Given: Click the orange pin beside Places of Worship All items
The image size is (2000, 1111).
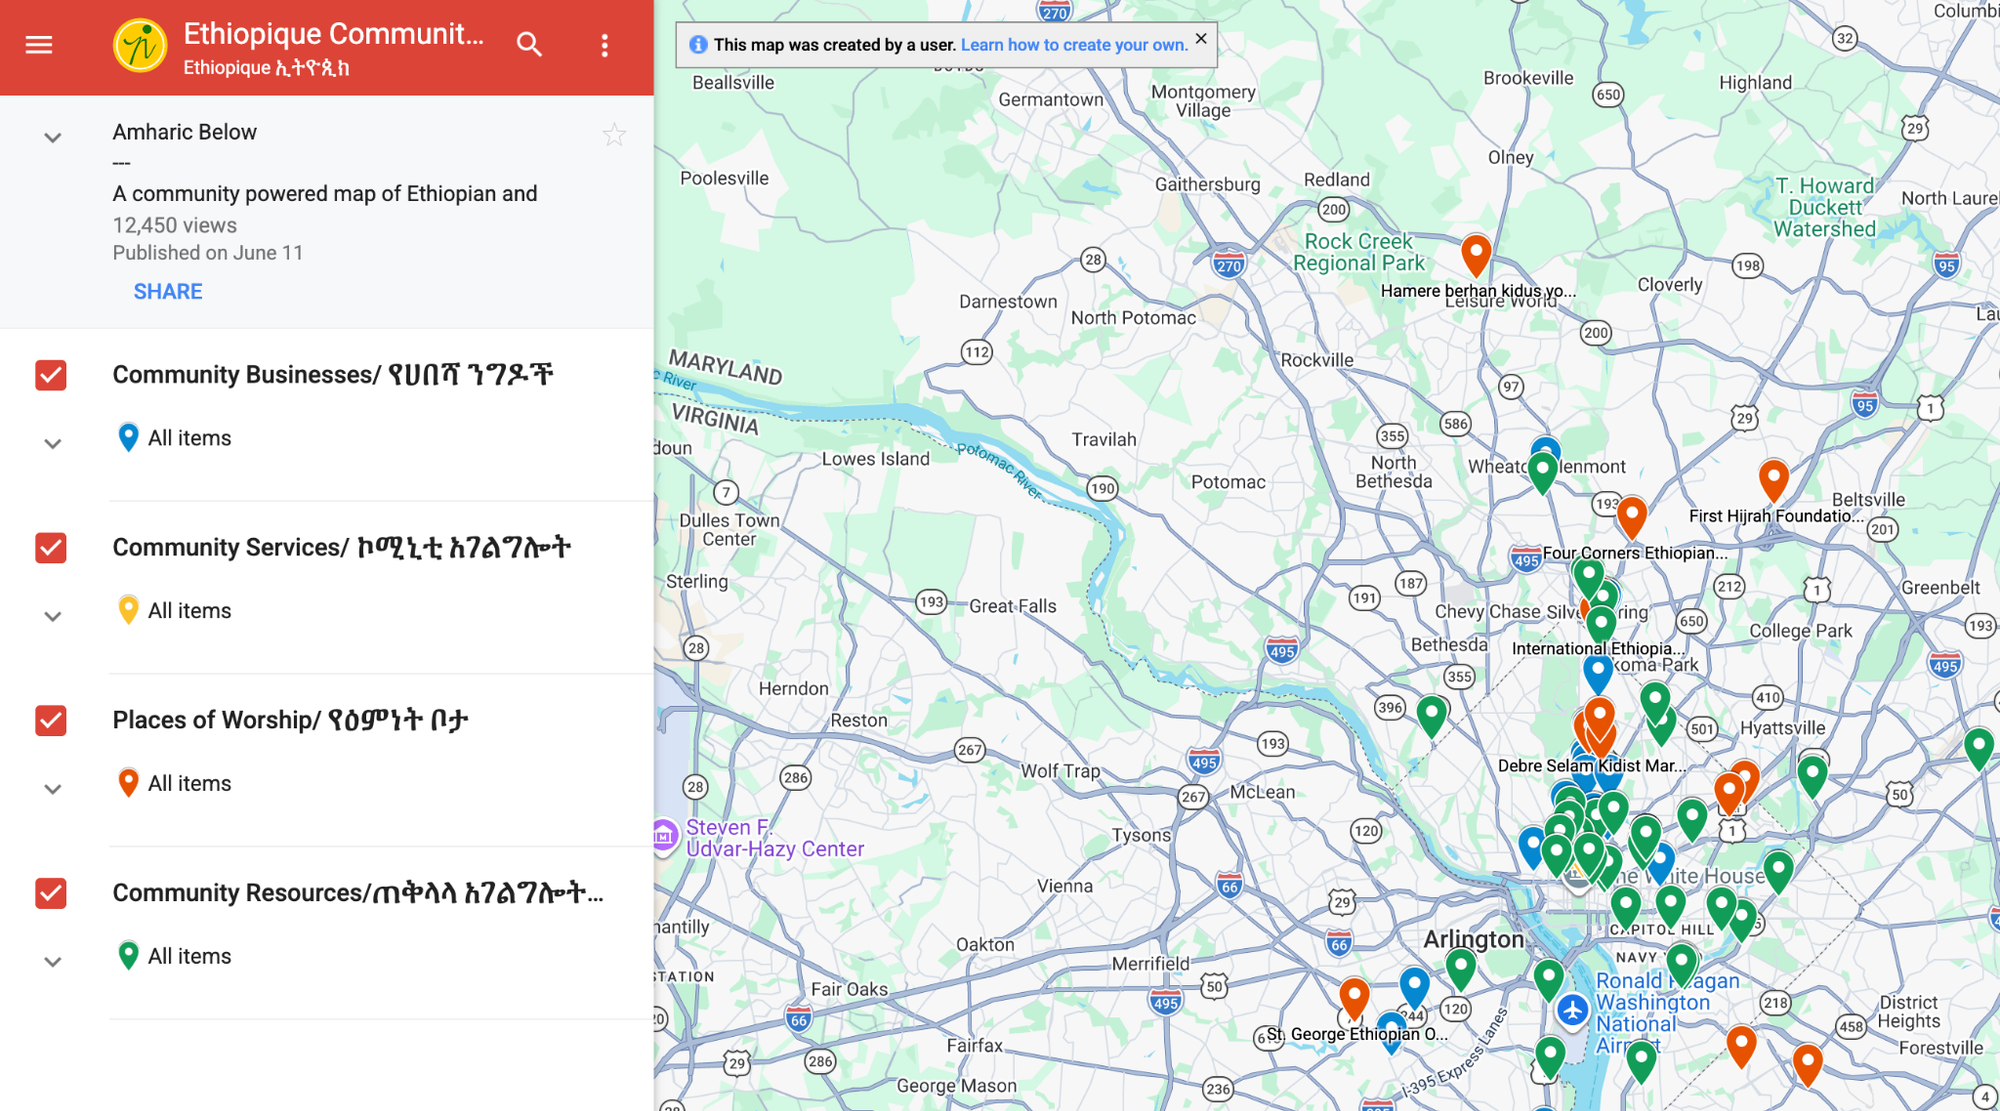Looking at the screenshot, I should tap(128, 783).
